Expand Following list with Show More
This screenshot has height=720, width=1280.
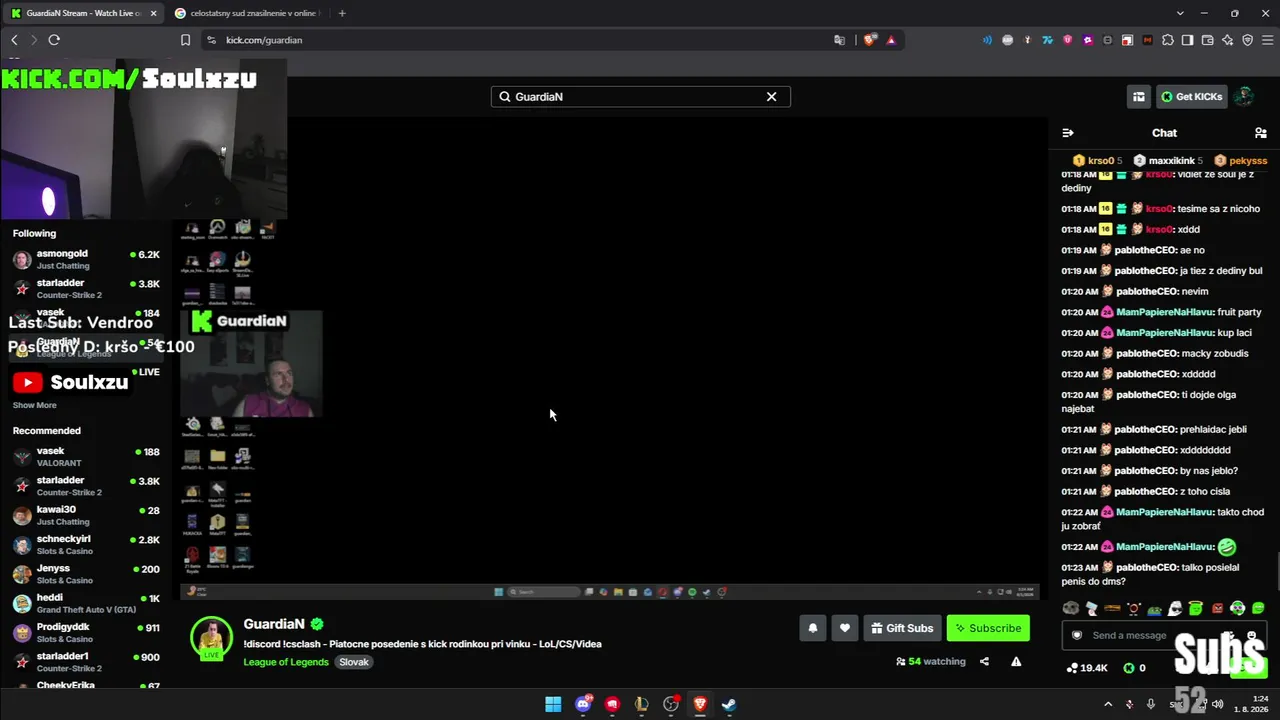[x=34, y=405]
